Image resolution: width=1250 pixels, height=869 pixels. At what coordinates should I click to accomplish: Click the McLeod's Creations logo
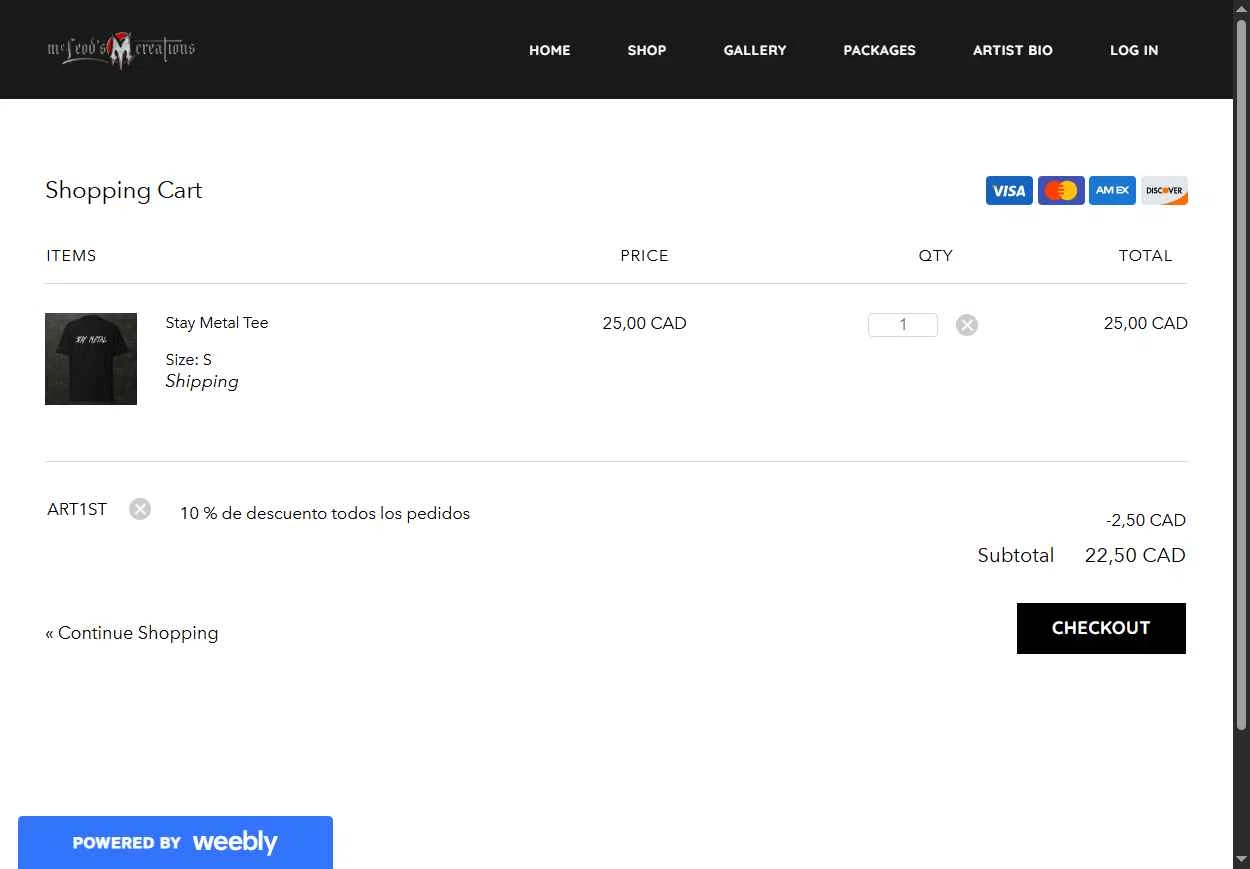coord(121,49)
